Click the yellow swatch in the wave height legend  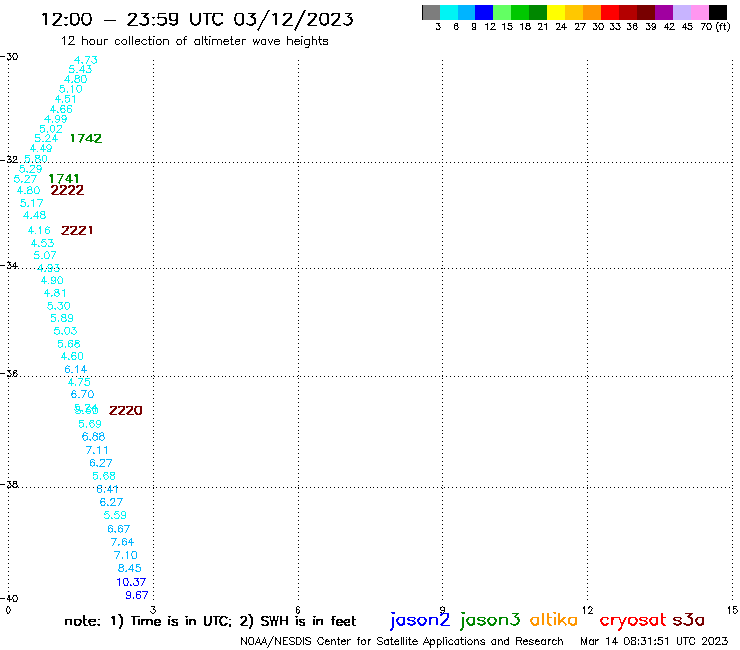556,12
